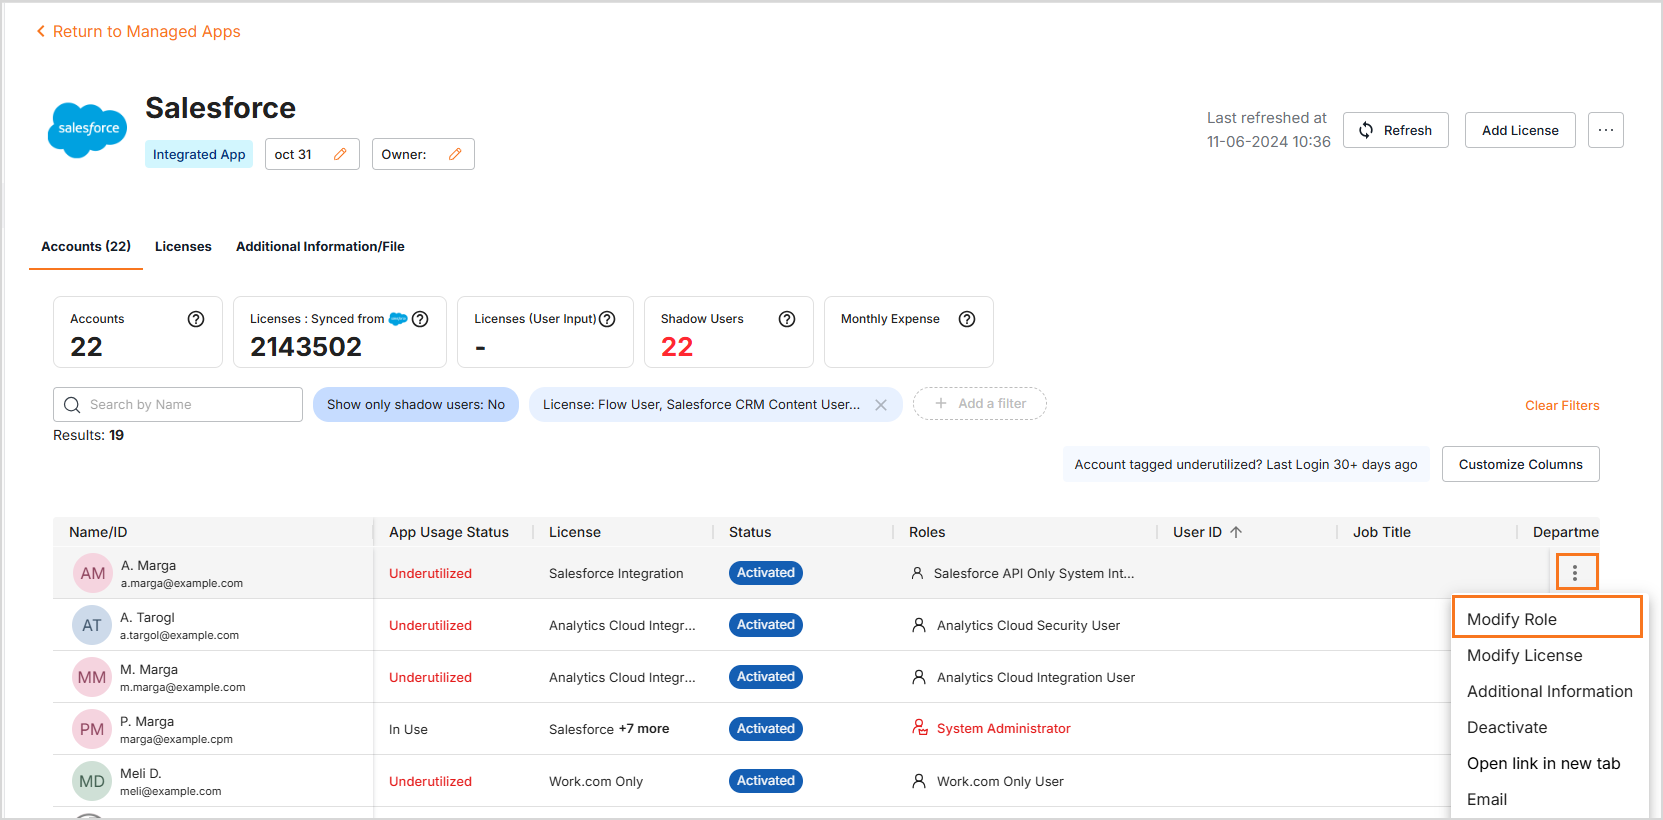Viewport: 1663px width, 820px height.
Task: Edit the Owner field with pencil icon
Action: pyautogui.click(x=455, y=154)
